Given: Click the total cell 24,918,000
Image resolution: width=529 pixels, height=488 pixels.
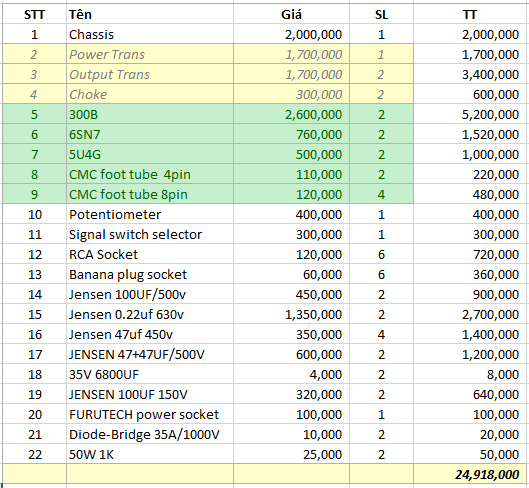Looking at the screenshot, I should tap(471, 474).
